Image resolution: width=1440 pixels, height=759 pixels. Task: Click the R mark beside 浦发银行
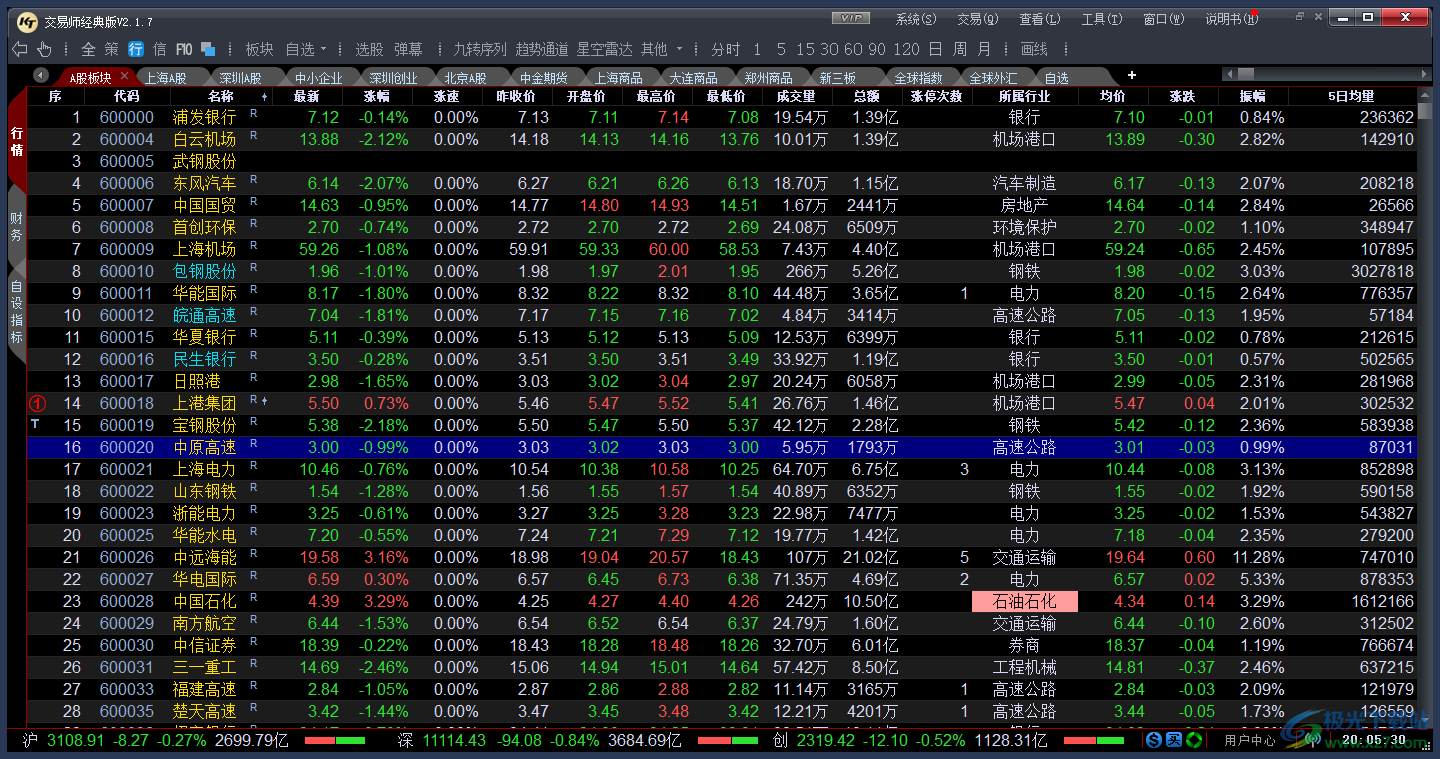click(254, 114)
